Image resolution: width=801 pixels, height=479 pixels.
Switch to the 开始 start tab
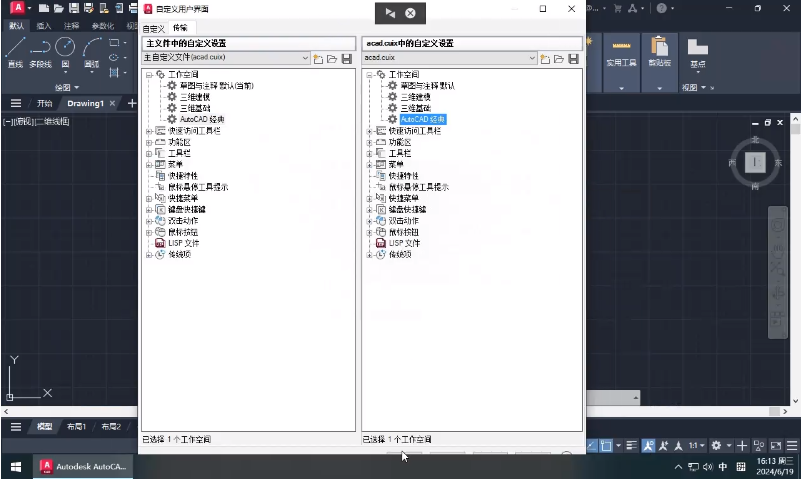[x=44, y=103]
